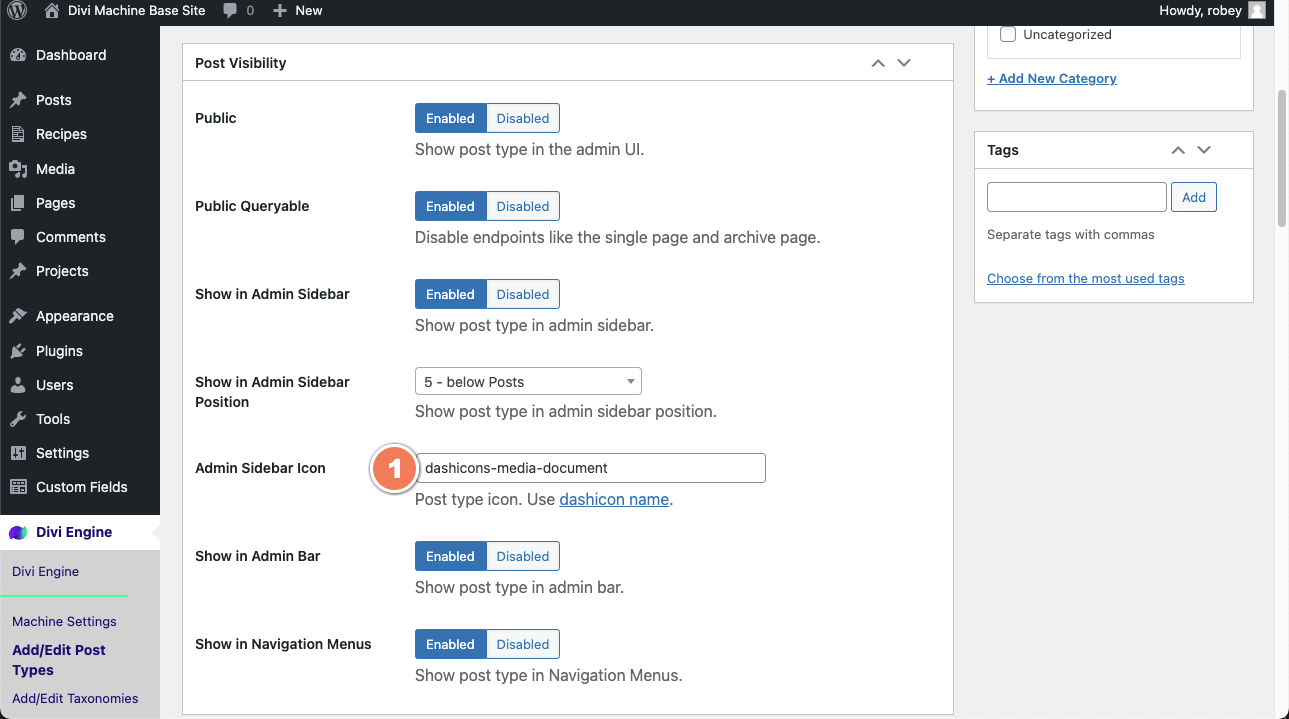This screenshot has height=719, width=1289.
Task: Click the Pages icon in sidebar
Action: (18, 203)
